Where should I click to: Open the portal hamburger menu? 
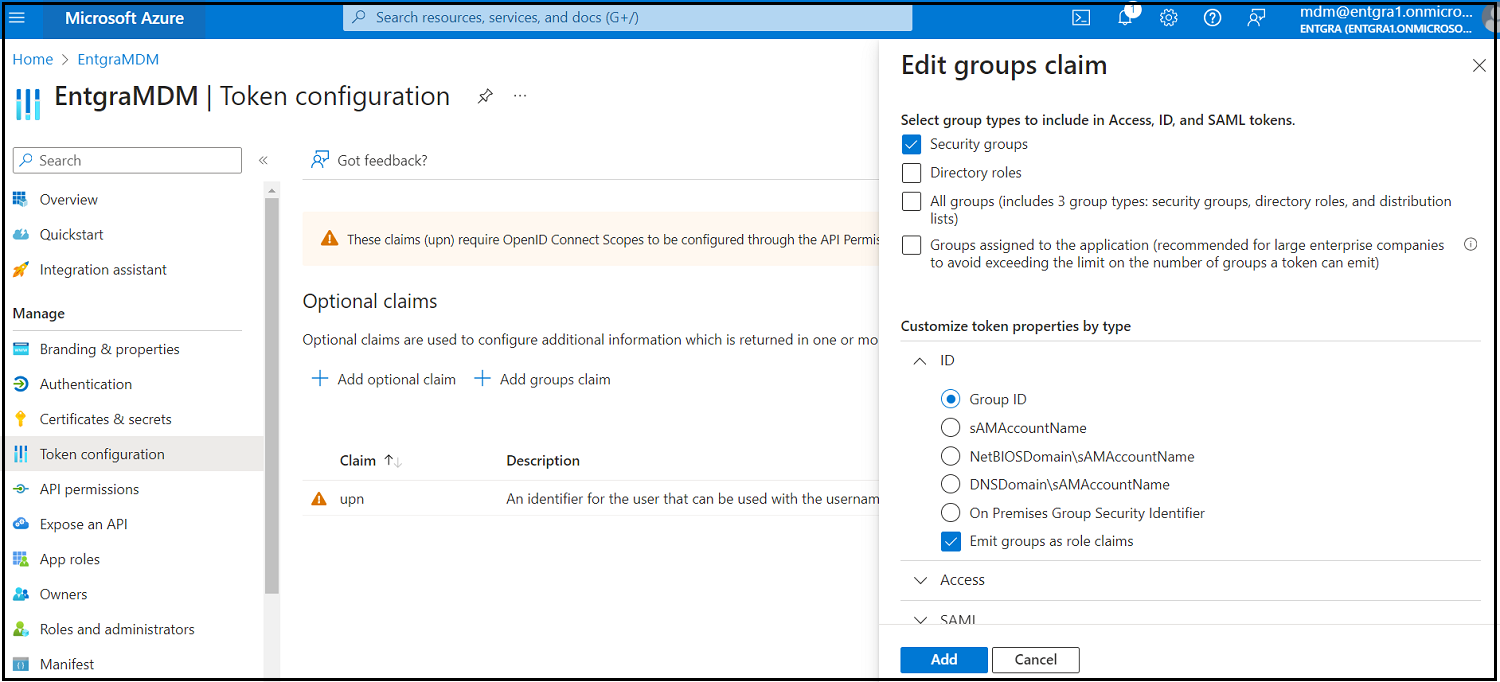17,17
